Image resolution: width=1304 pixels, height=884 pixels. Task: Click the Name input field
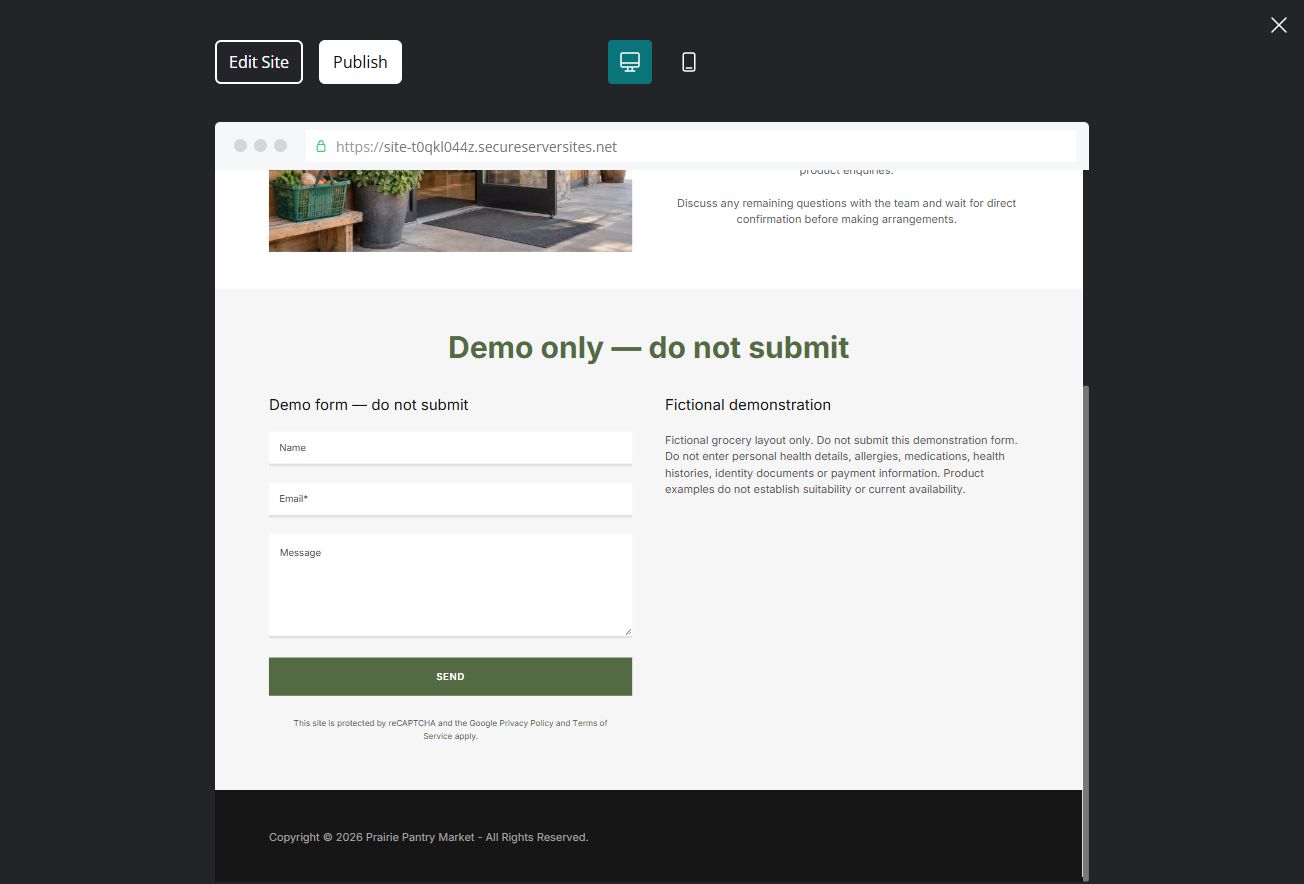[450, 448]
